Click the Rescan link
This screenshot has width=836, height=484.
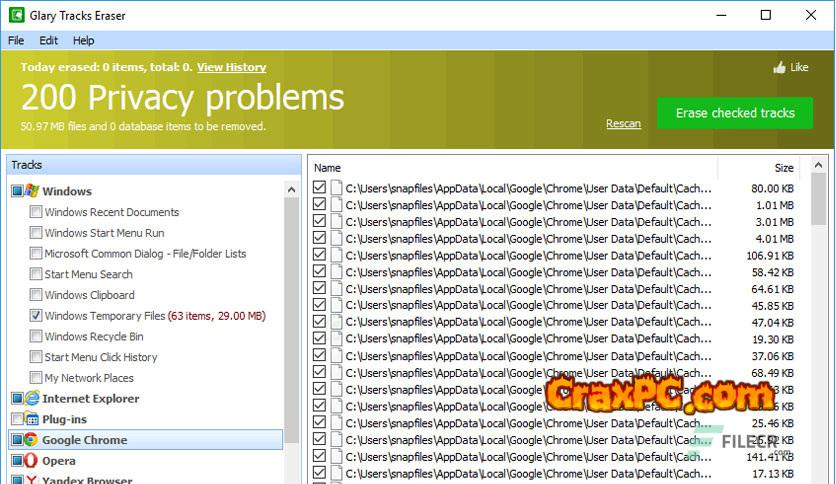click(x=623, y=124)
